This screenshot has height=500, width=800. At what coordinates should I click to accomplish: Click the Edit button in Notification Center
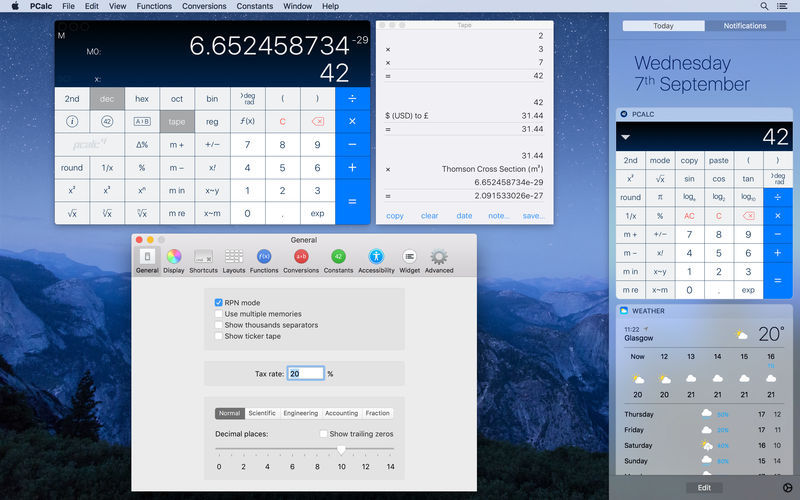(703, 487)
